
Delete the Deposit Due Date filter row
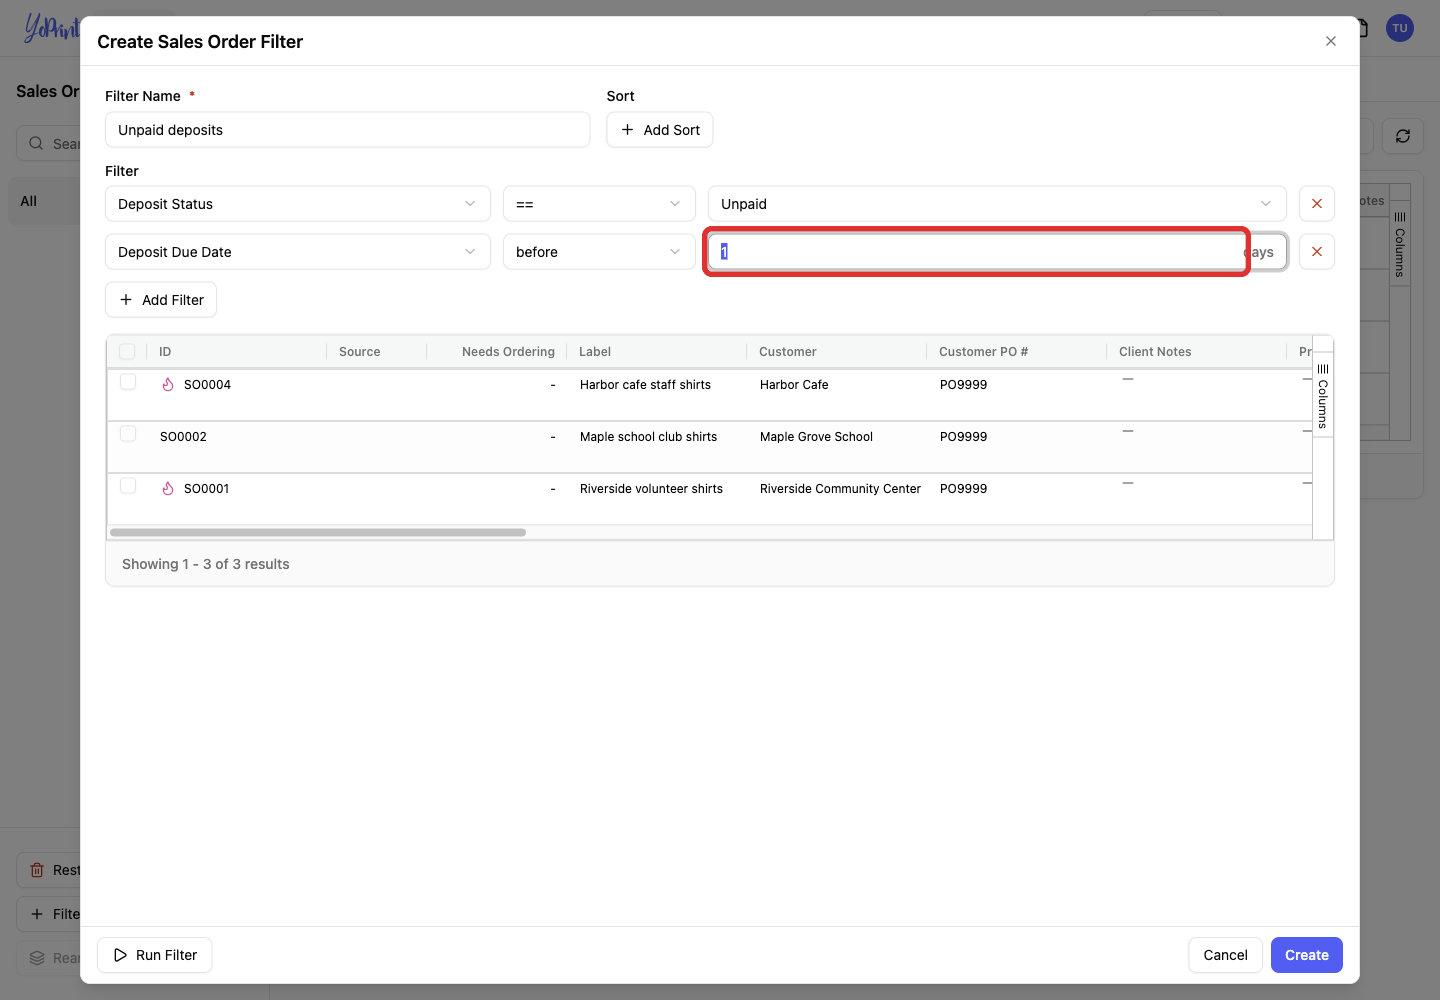pos(1317,252)
